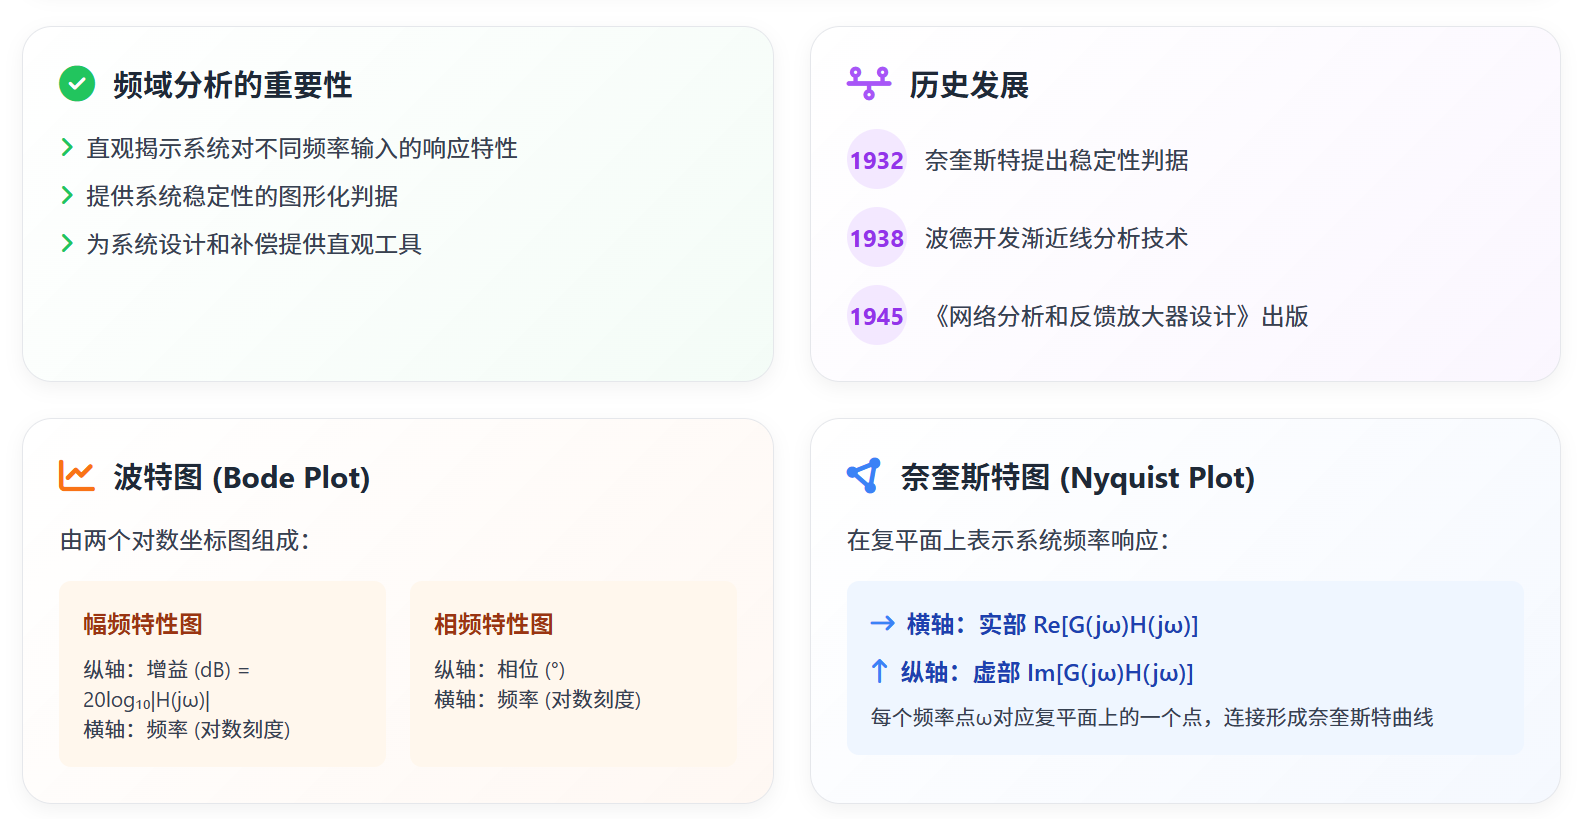
Task: Click the green checkmark icon beside 频域分析的重要性
Action: 77,84
